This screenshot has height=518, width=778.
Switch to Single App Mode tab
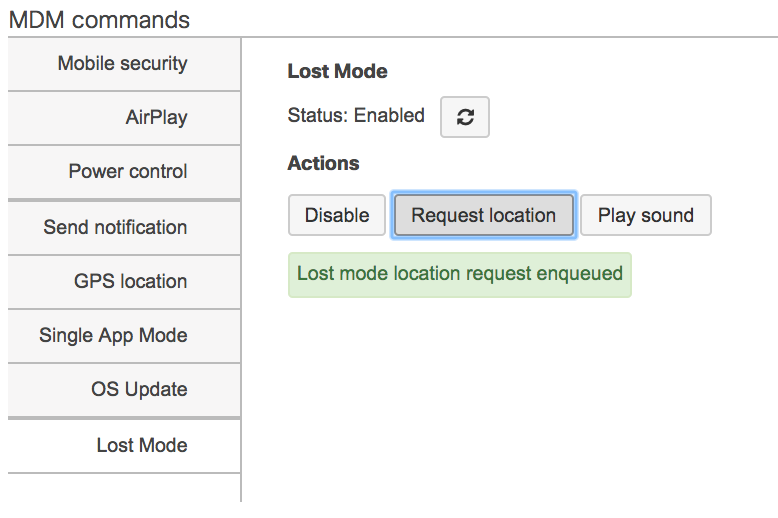point(124,336)
